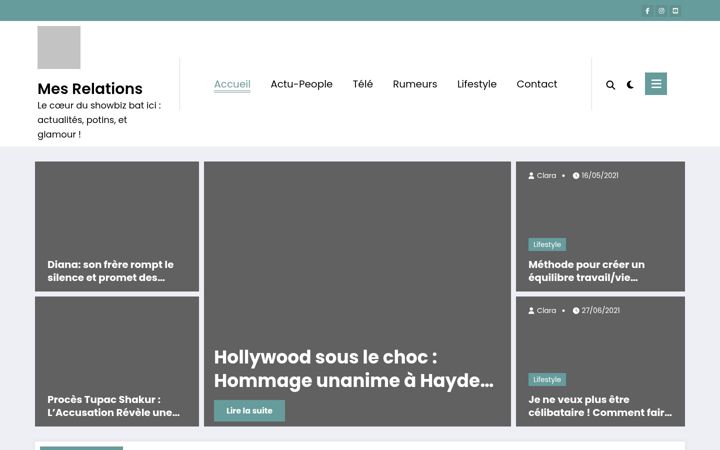Open Rumeurs menu item
The height and width of the screenshot is (450, 720).
415,84
